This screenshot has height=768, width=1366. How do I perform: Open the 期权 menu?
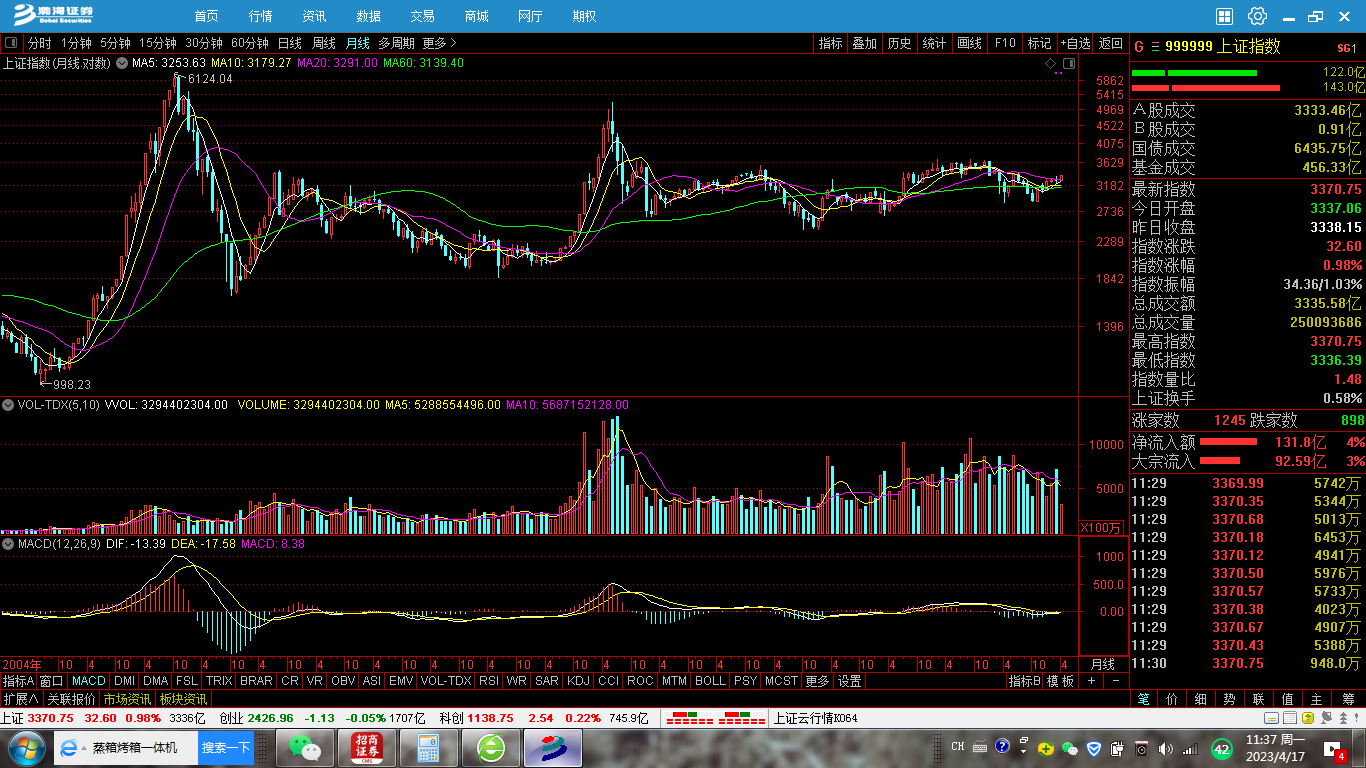(x=585, y=16)
